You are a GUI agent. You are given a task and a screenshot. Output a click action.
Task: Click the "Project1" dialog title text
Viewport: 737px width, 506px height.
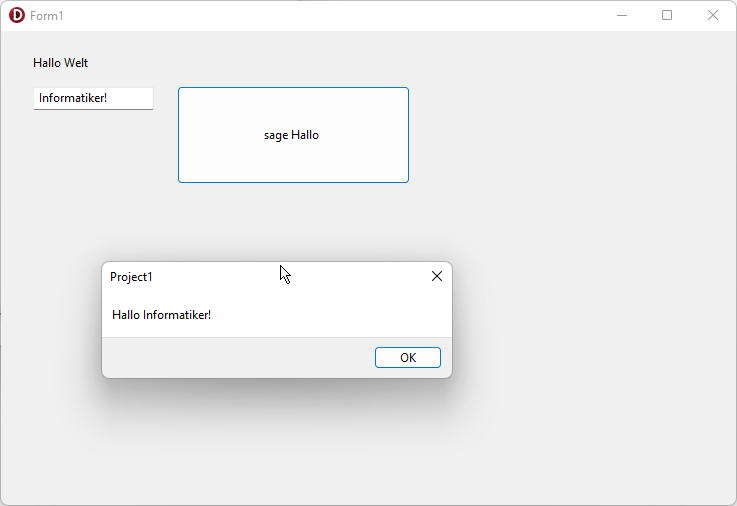tap(131, 277)
